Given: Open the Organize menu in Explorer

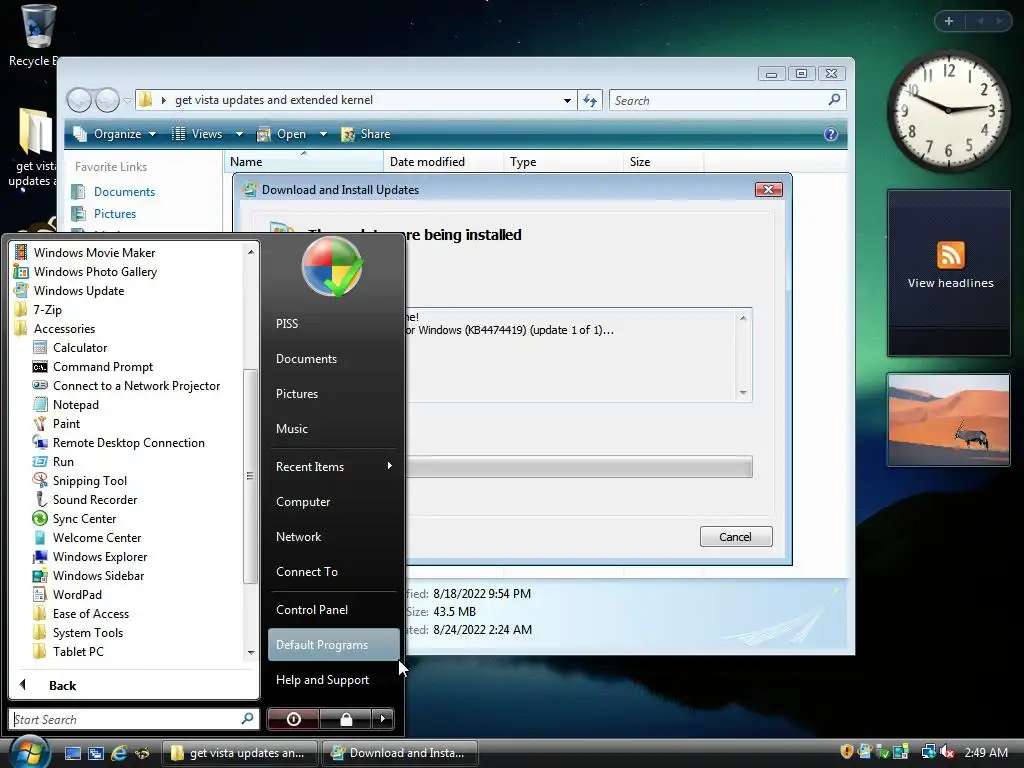Looking at the screenshot, I should click(115, 134).
